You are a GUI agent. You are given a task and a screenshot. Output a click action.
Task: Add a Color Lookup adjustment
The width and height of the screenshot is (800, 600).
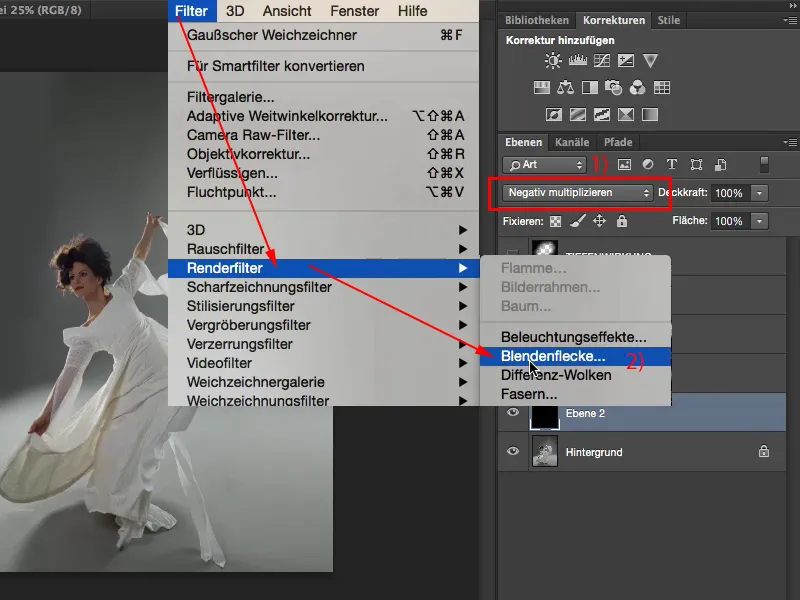(662, 88)
